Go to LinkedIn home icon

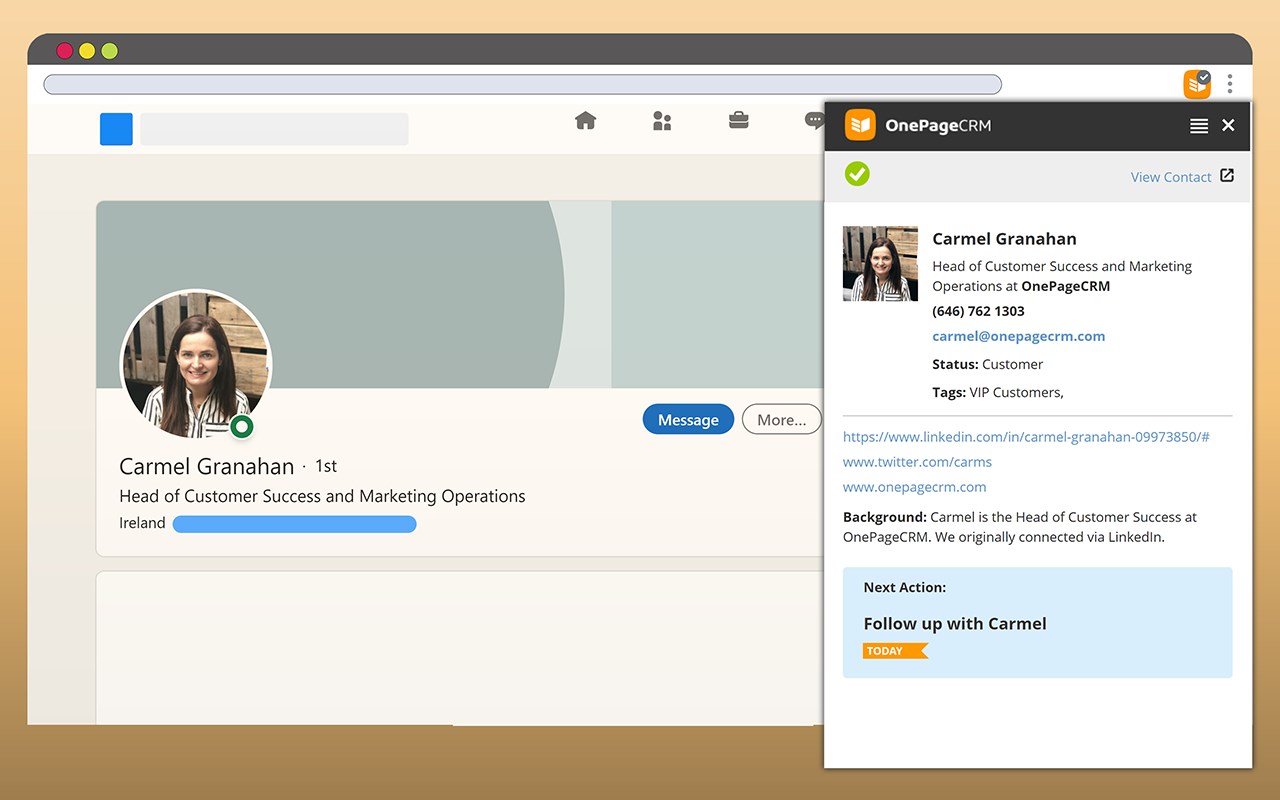point(586,121)
